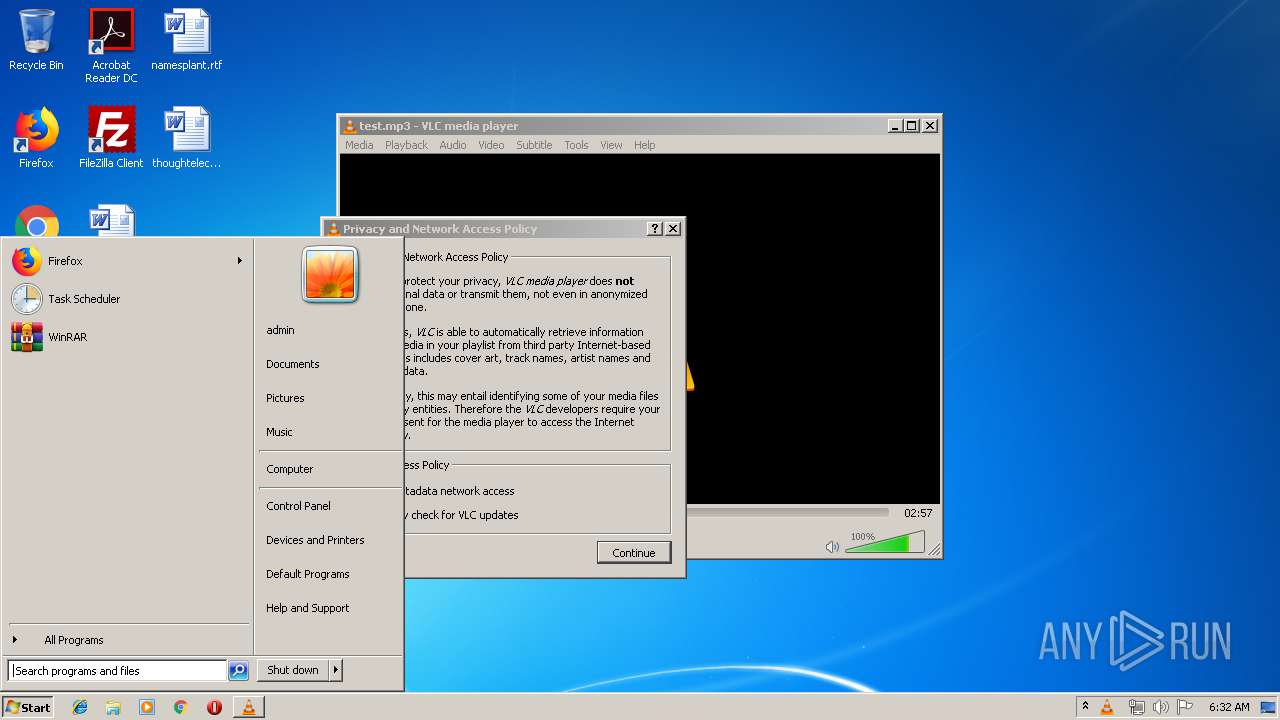1280x720 pixels.
Task: Open the Tools menu in VLC
Action: click(576, 145)
